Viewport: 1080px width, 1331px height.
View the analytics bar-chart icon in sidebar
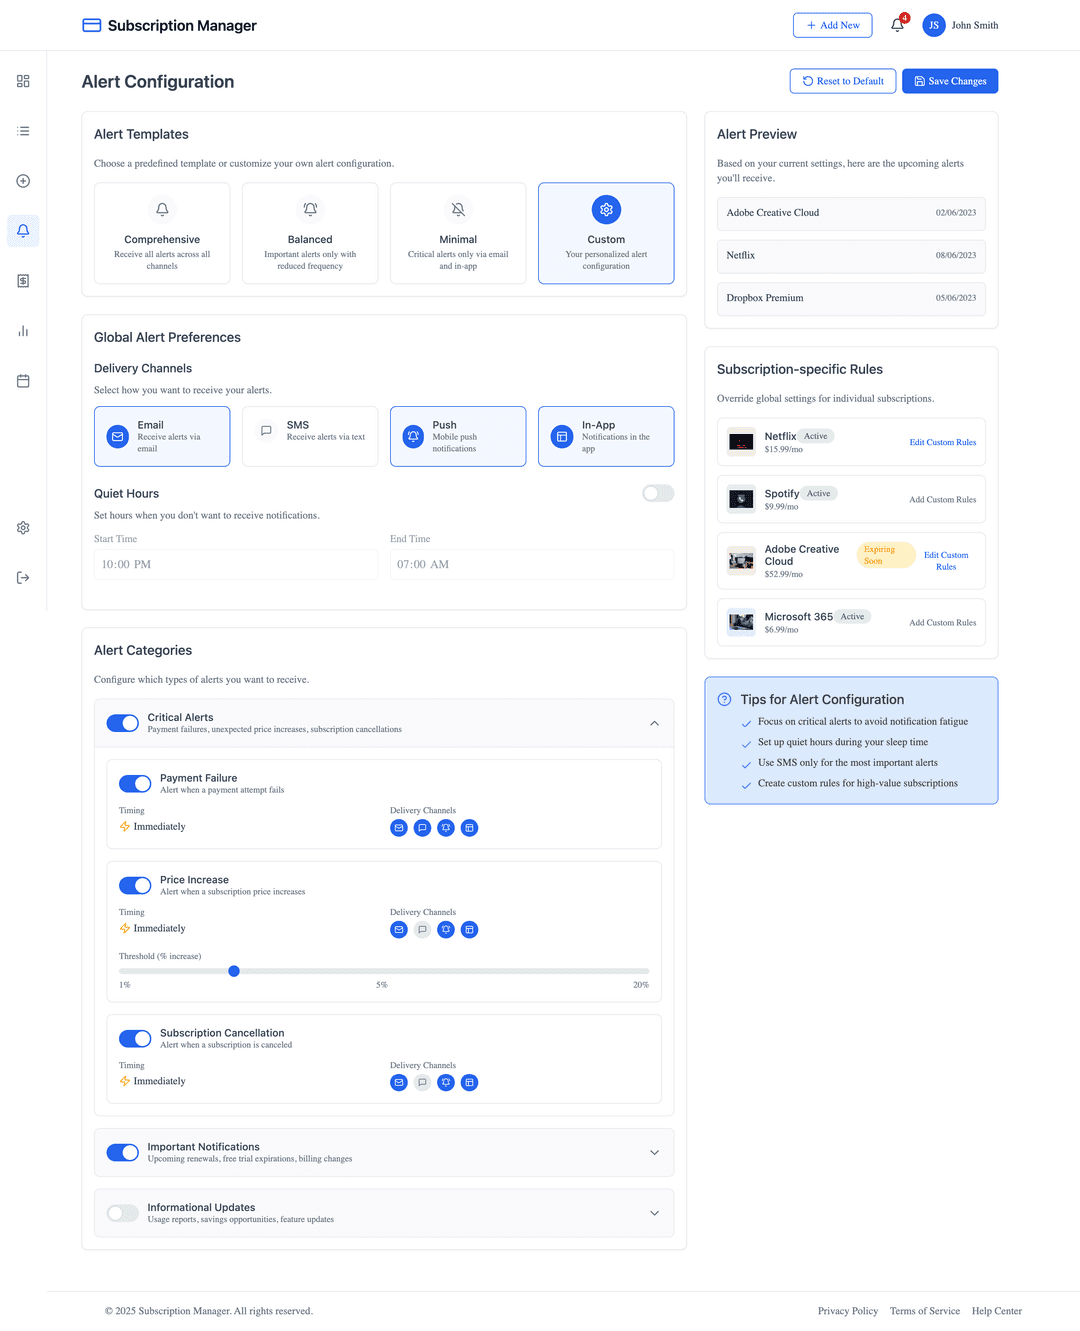22,331
